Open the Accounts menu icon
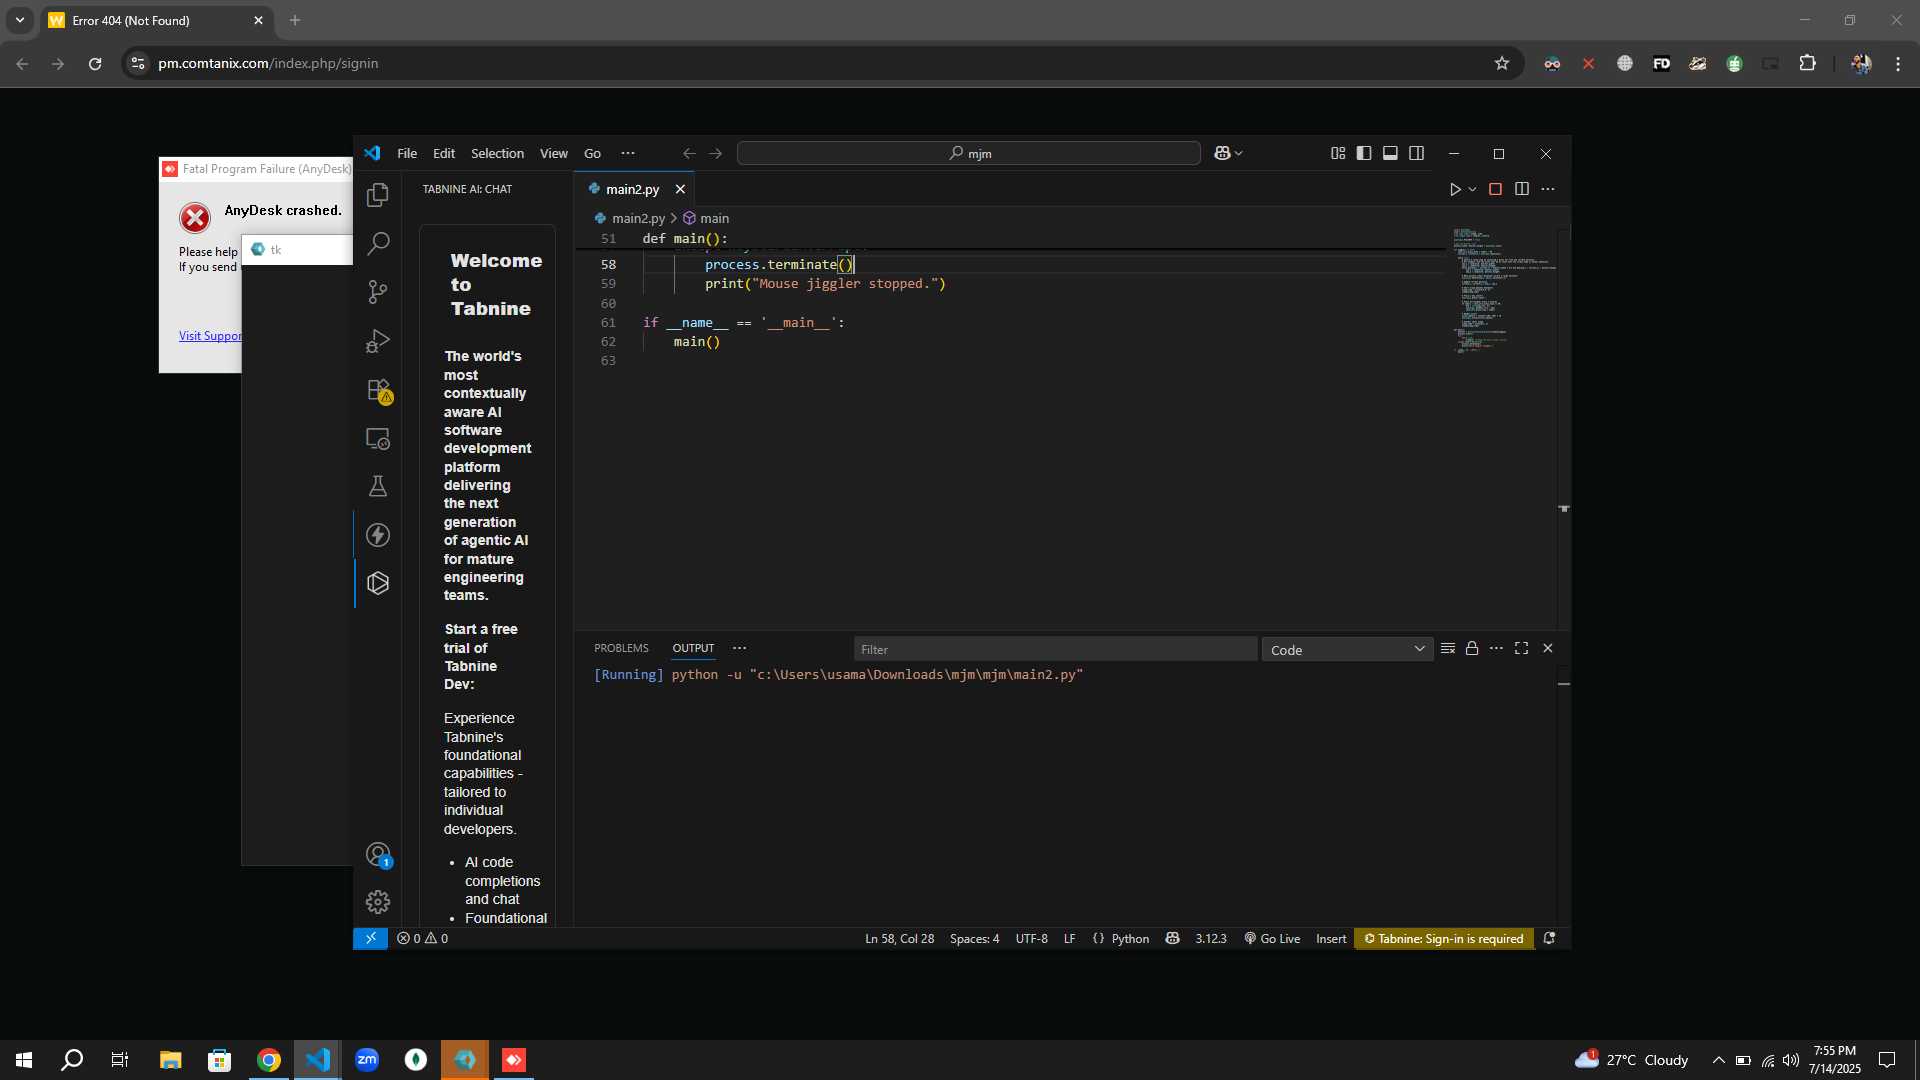This screenshot has height=1080, width=1920. click(378, 855)
